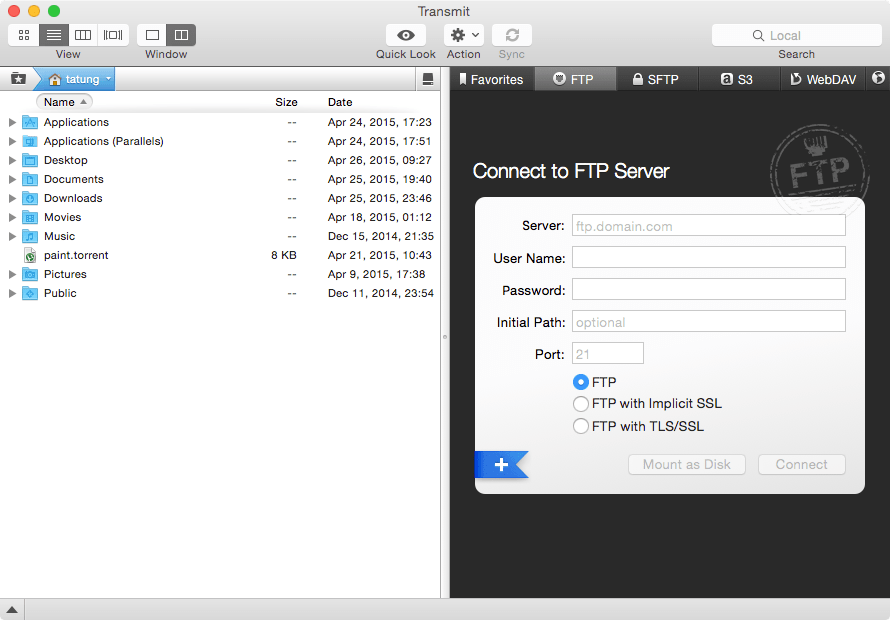The height and width of the screenshot is (620, 890).
Task: Click the Pictures folder icon
Action: pos(30,274)
